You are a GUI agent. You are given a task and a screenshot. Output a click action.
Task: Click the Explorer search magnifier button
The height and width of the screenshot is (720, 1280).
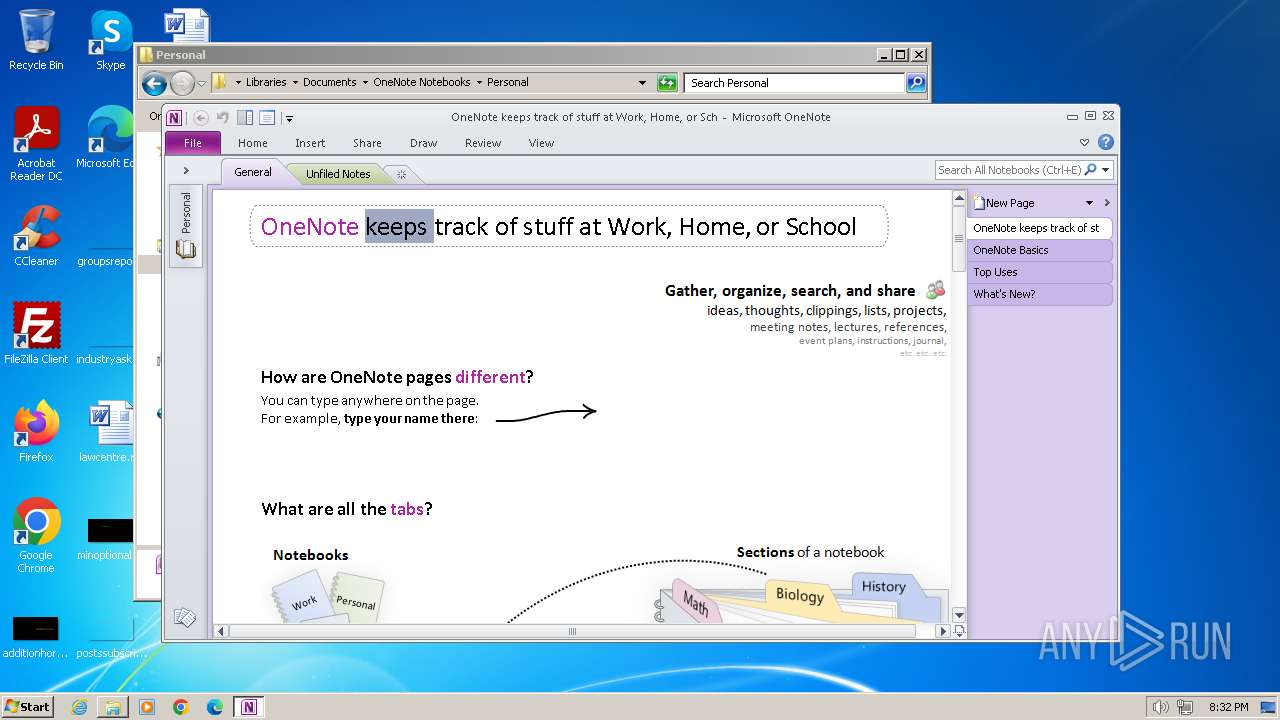(916, 83)
